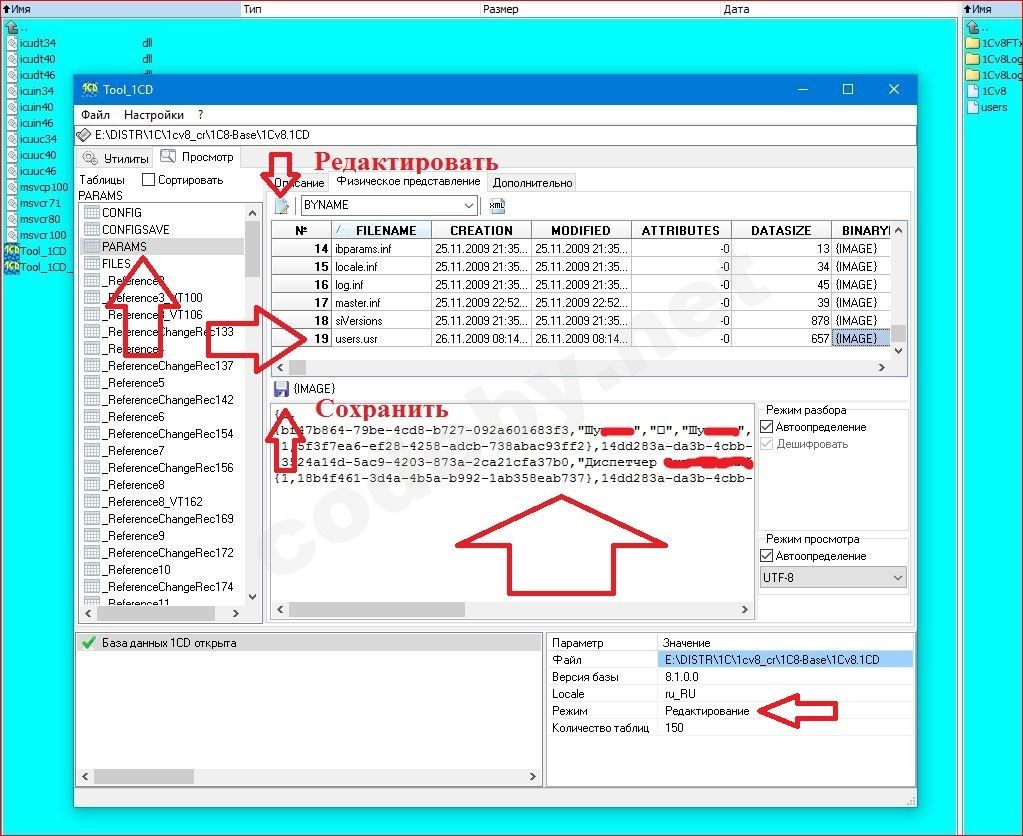
Task: Click green check icon in log panel
Action: pyautogui.click(x=88, y=643)
